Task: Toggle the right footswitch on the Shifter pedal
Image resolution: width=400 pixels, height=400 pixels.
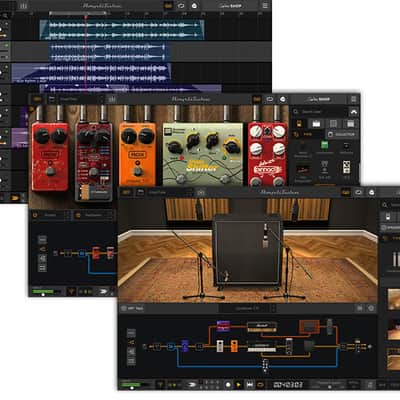Action: 225,179
